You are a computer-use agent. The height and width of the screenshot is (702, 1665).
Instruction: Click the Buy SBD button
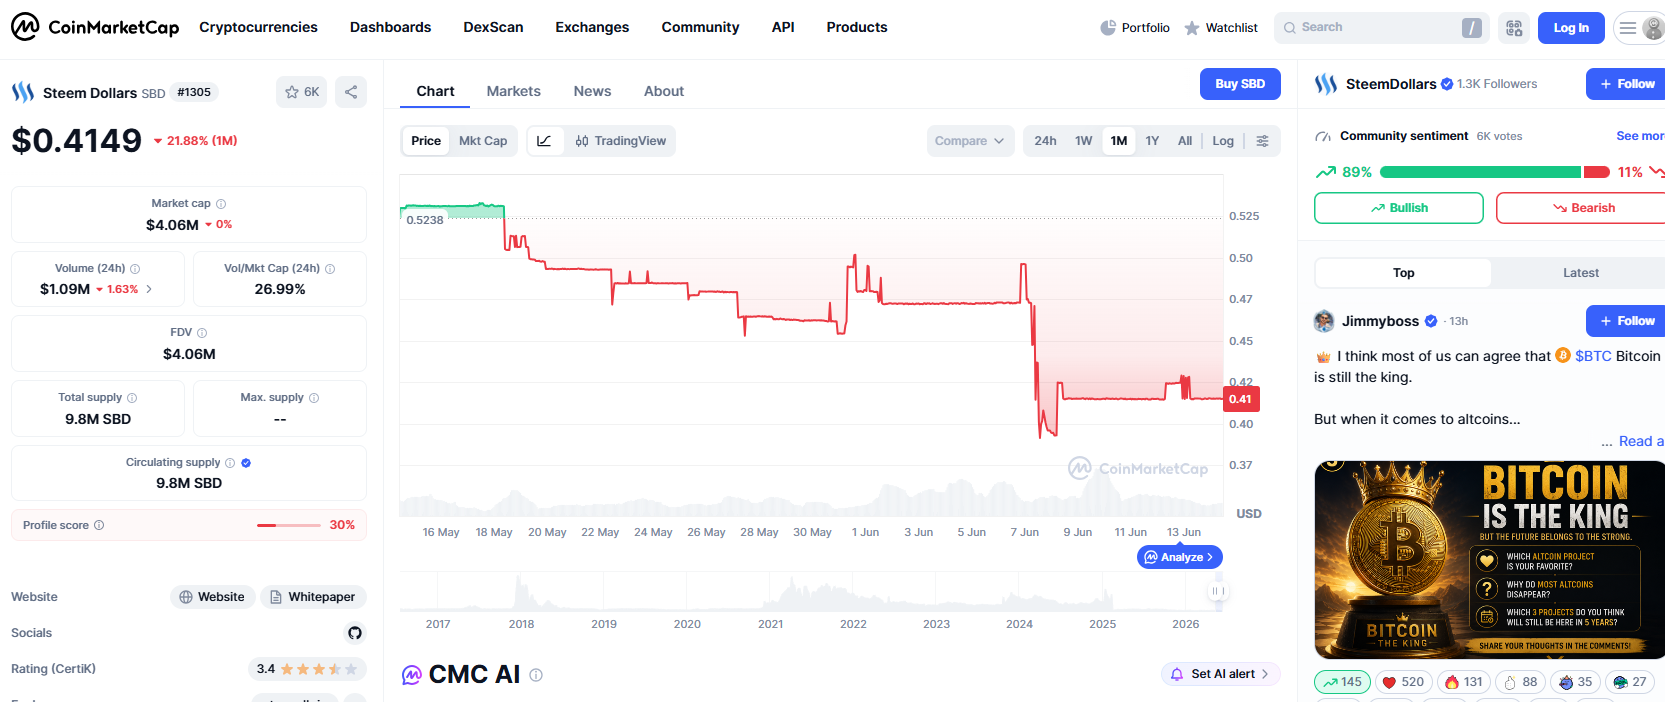[1240, 84]
